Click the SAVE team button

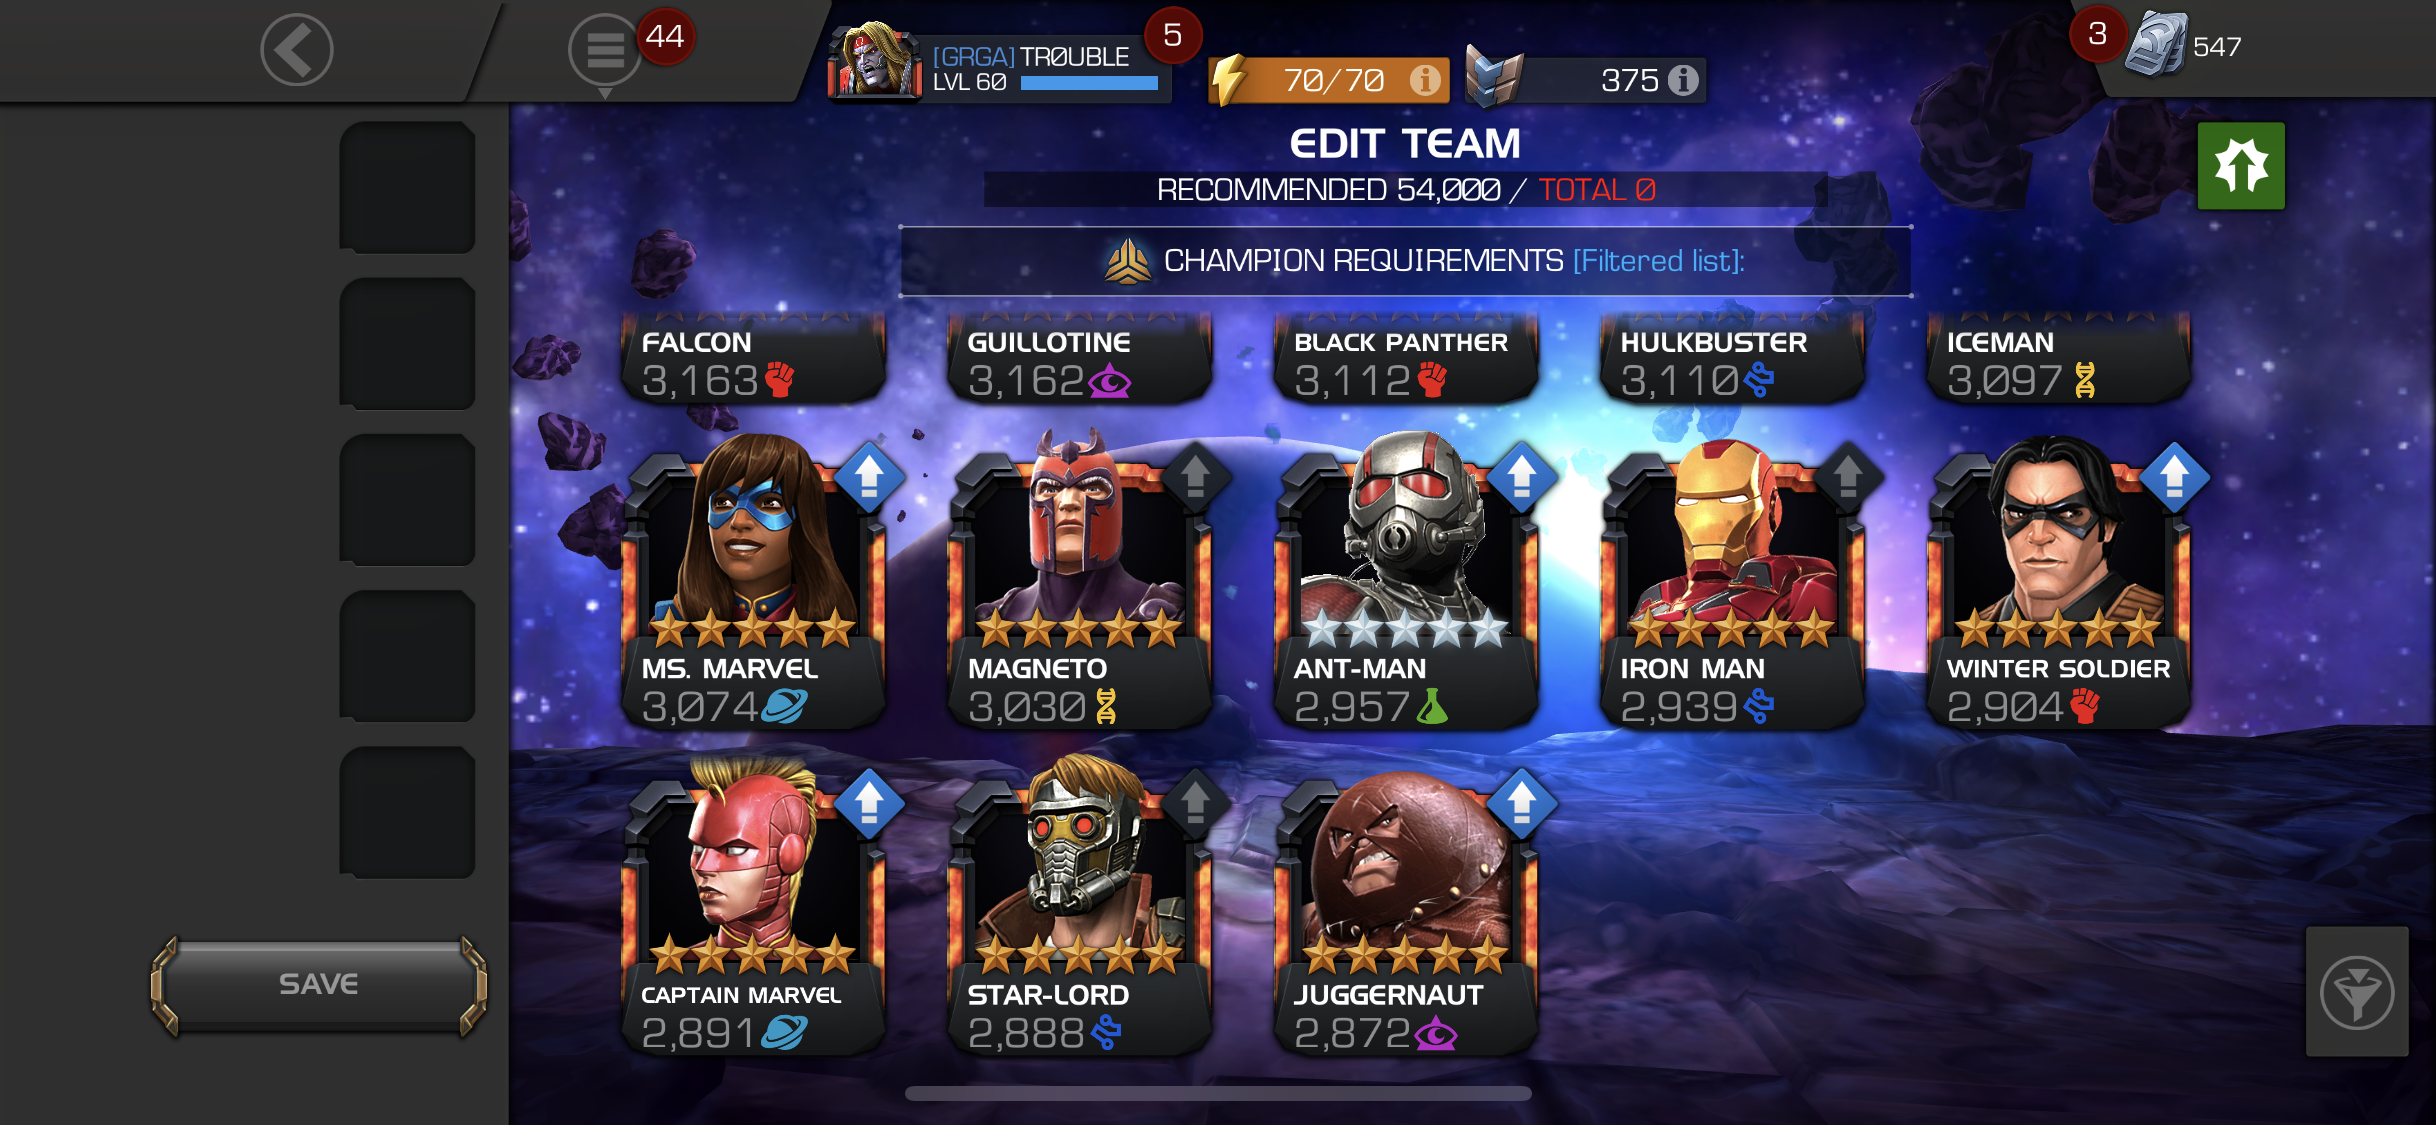[319, 985]
